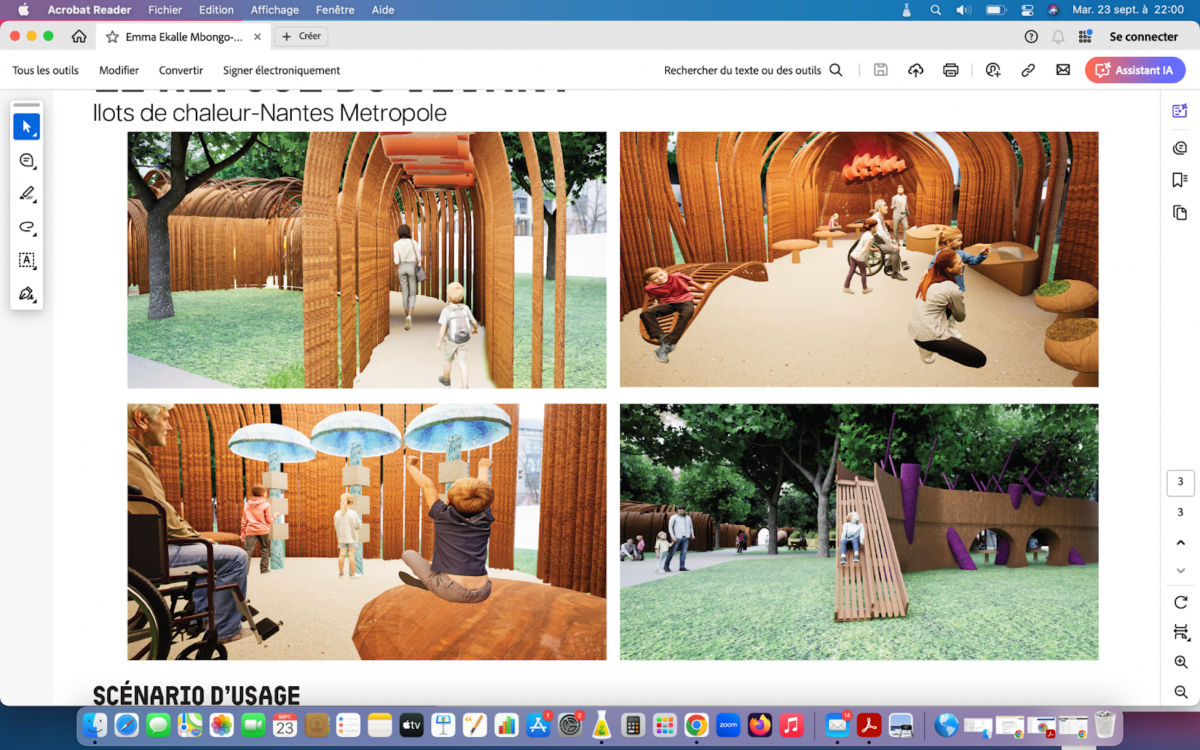Click the Print icon in the toolbar

pos(949,70)
